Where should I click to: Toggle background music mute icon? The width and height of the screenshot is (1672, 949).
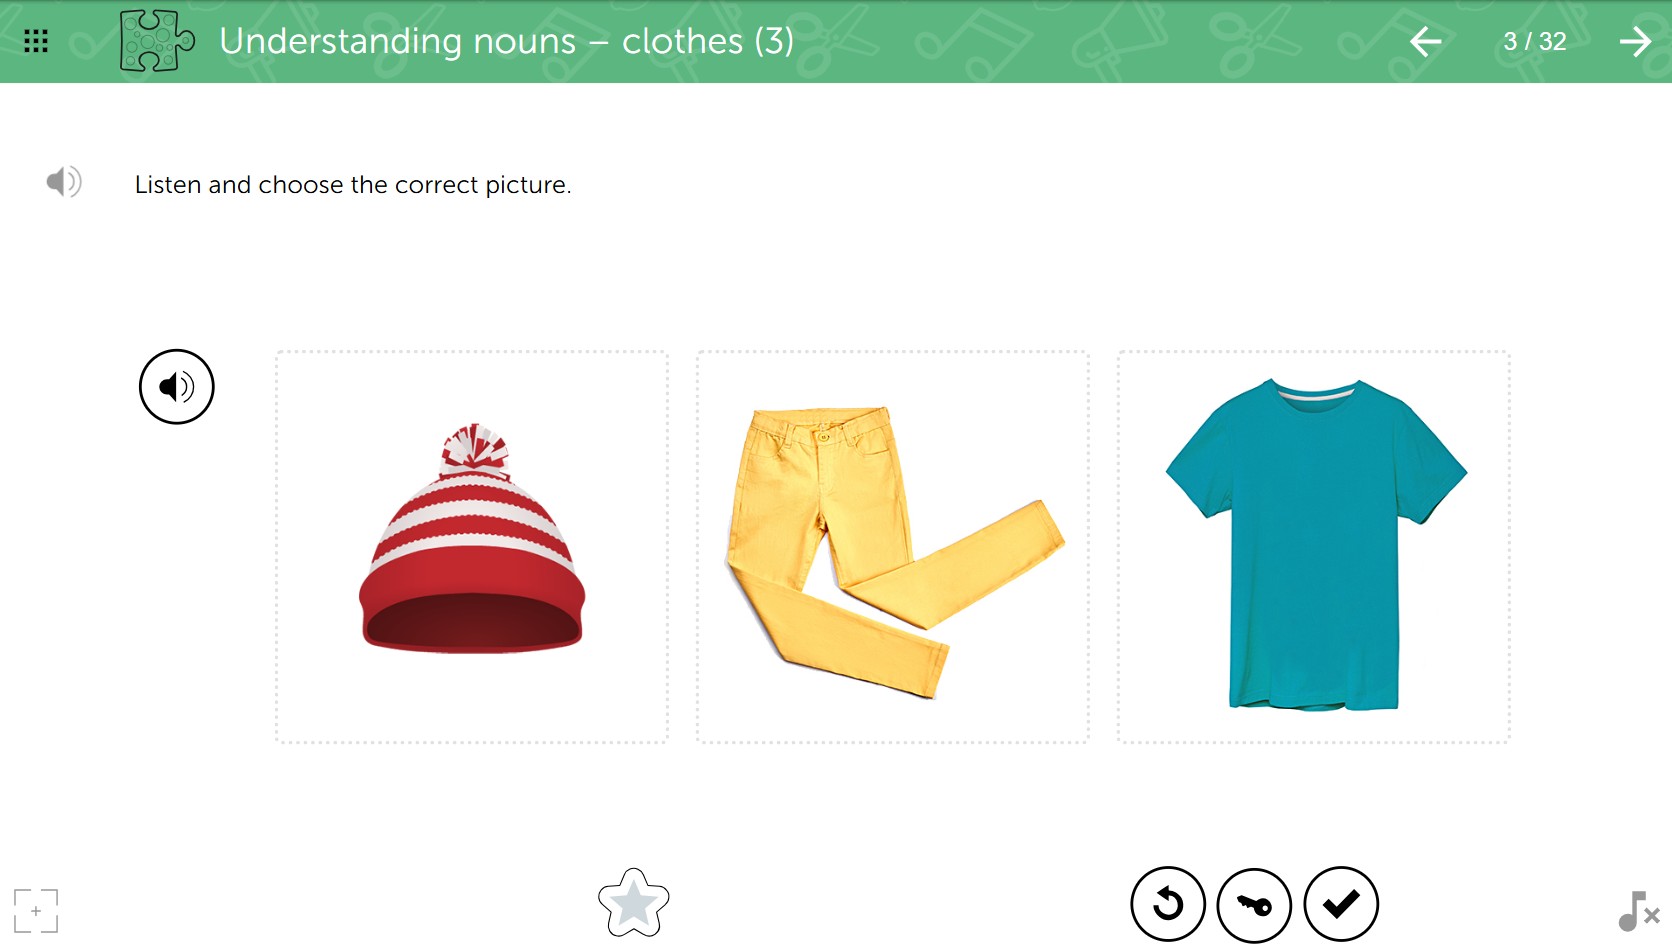[1638, 911]
